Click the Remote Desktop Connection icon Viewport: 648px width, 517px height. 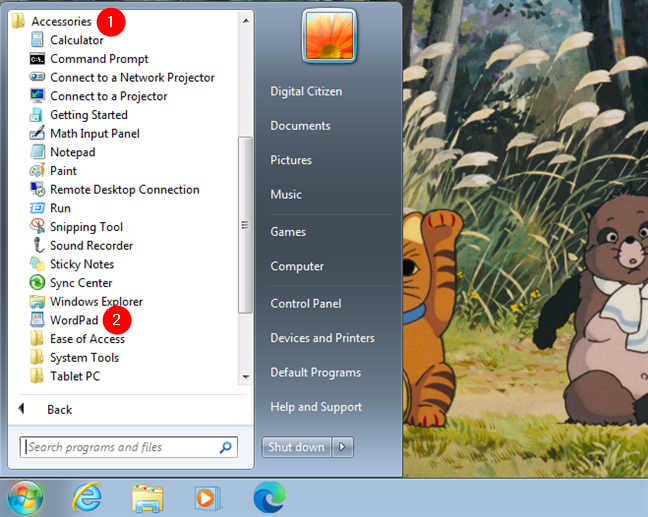(37, 189)
